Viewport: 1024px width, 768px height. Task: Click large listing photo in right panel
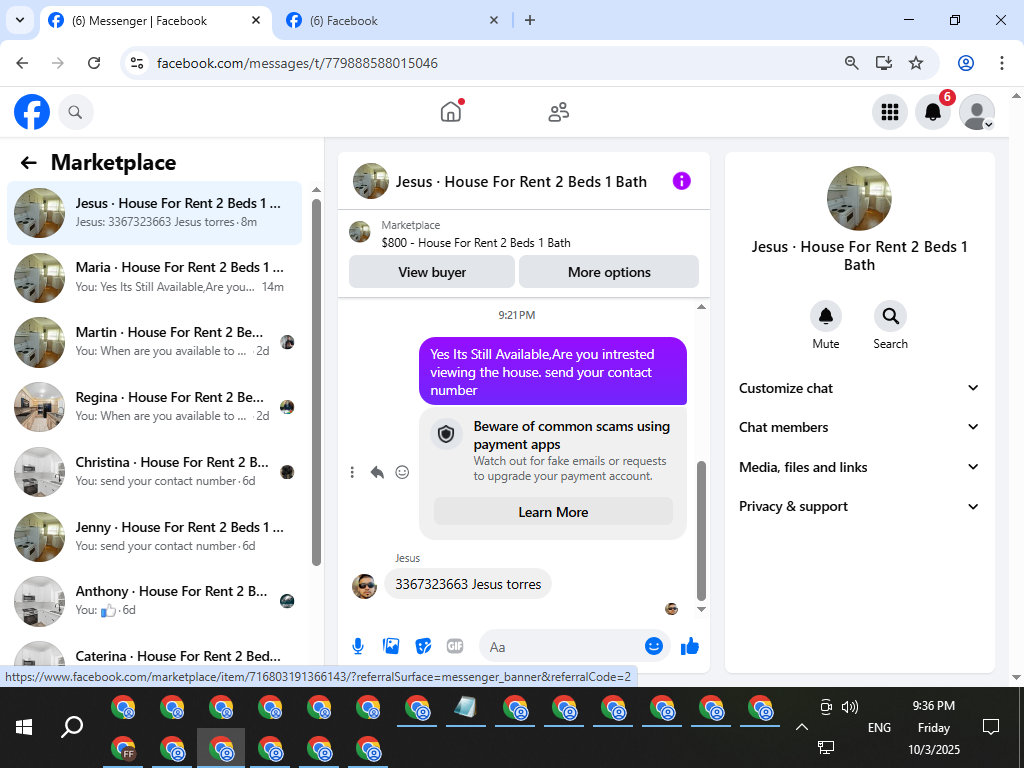859,199
